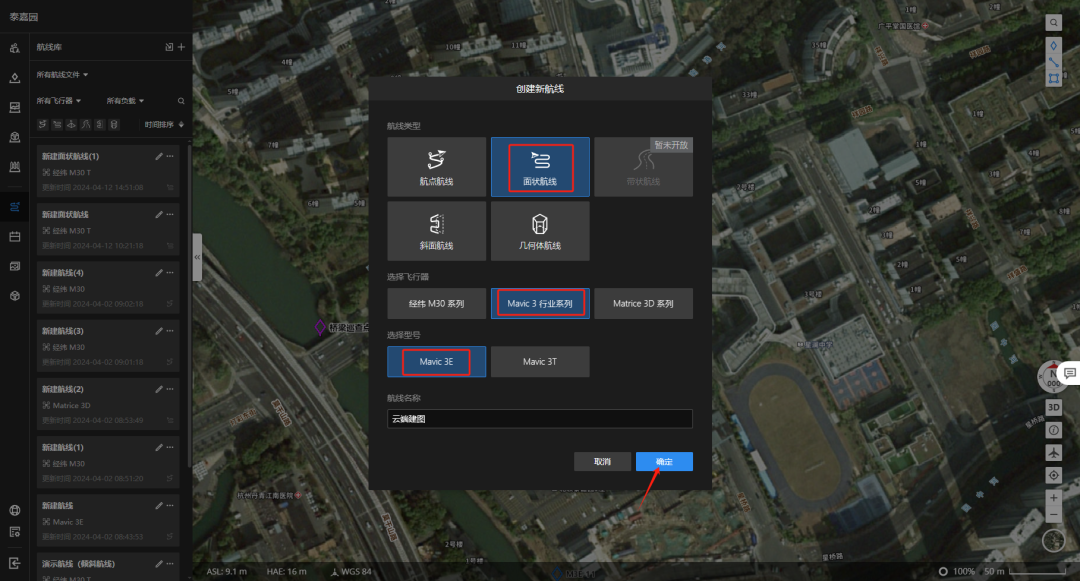Choose the 面状航线 area route type
Screen dimensions: 1080x581
[x=540, y=167]
